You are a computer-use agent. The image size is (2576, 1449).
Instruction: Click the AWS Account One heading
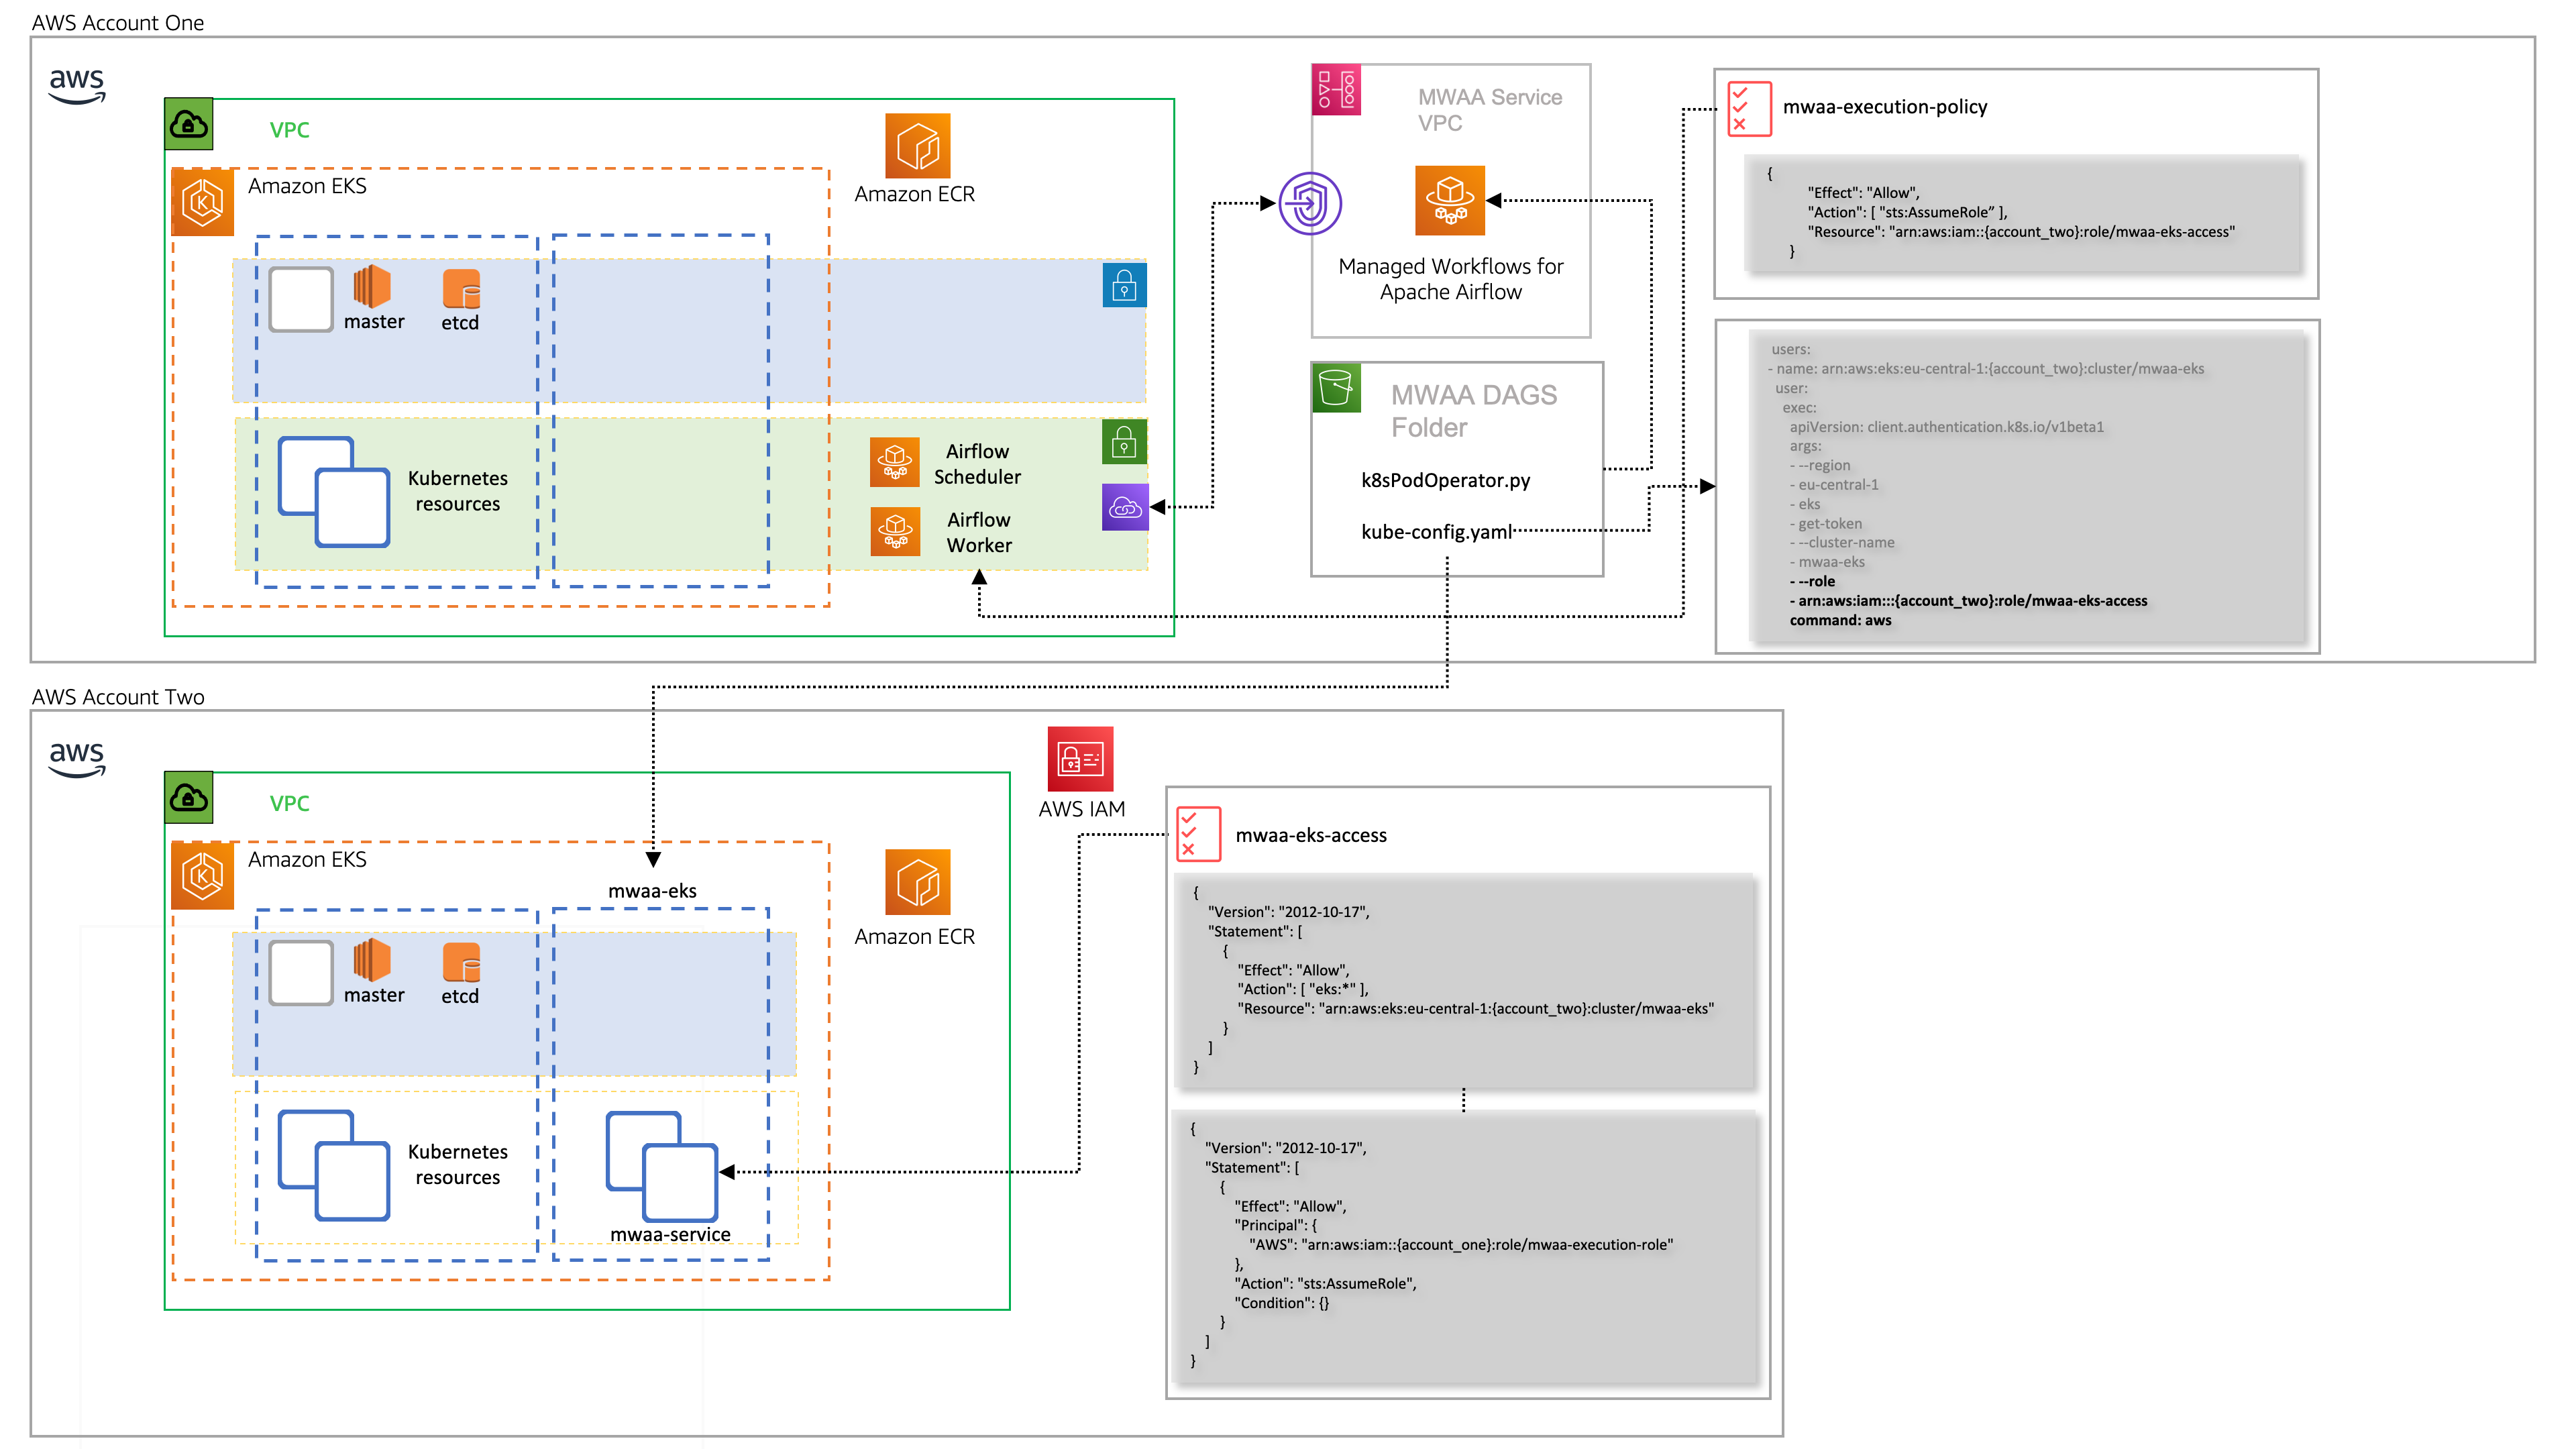118,23
